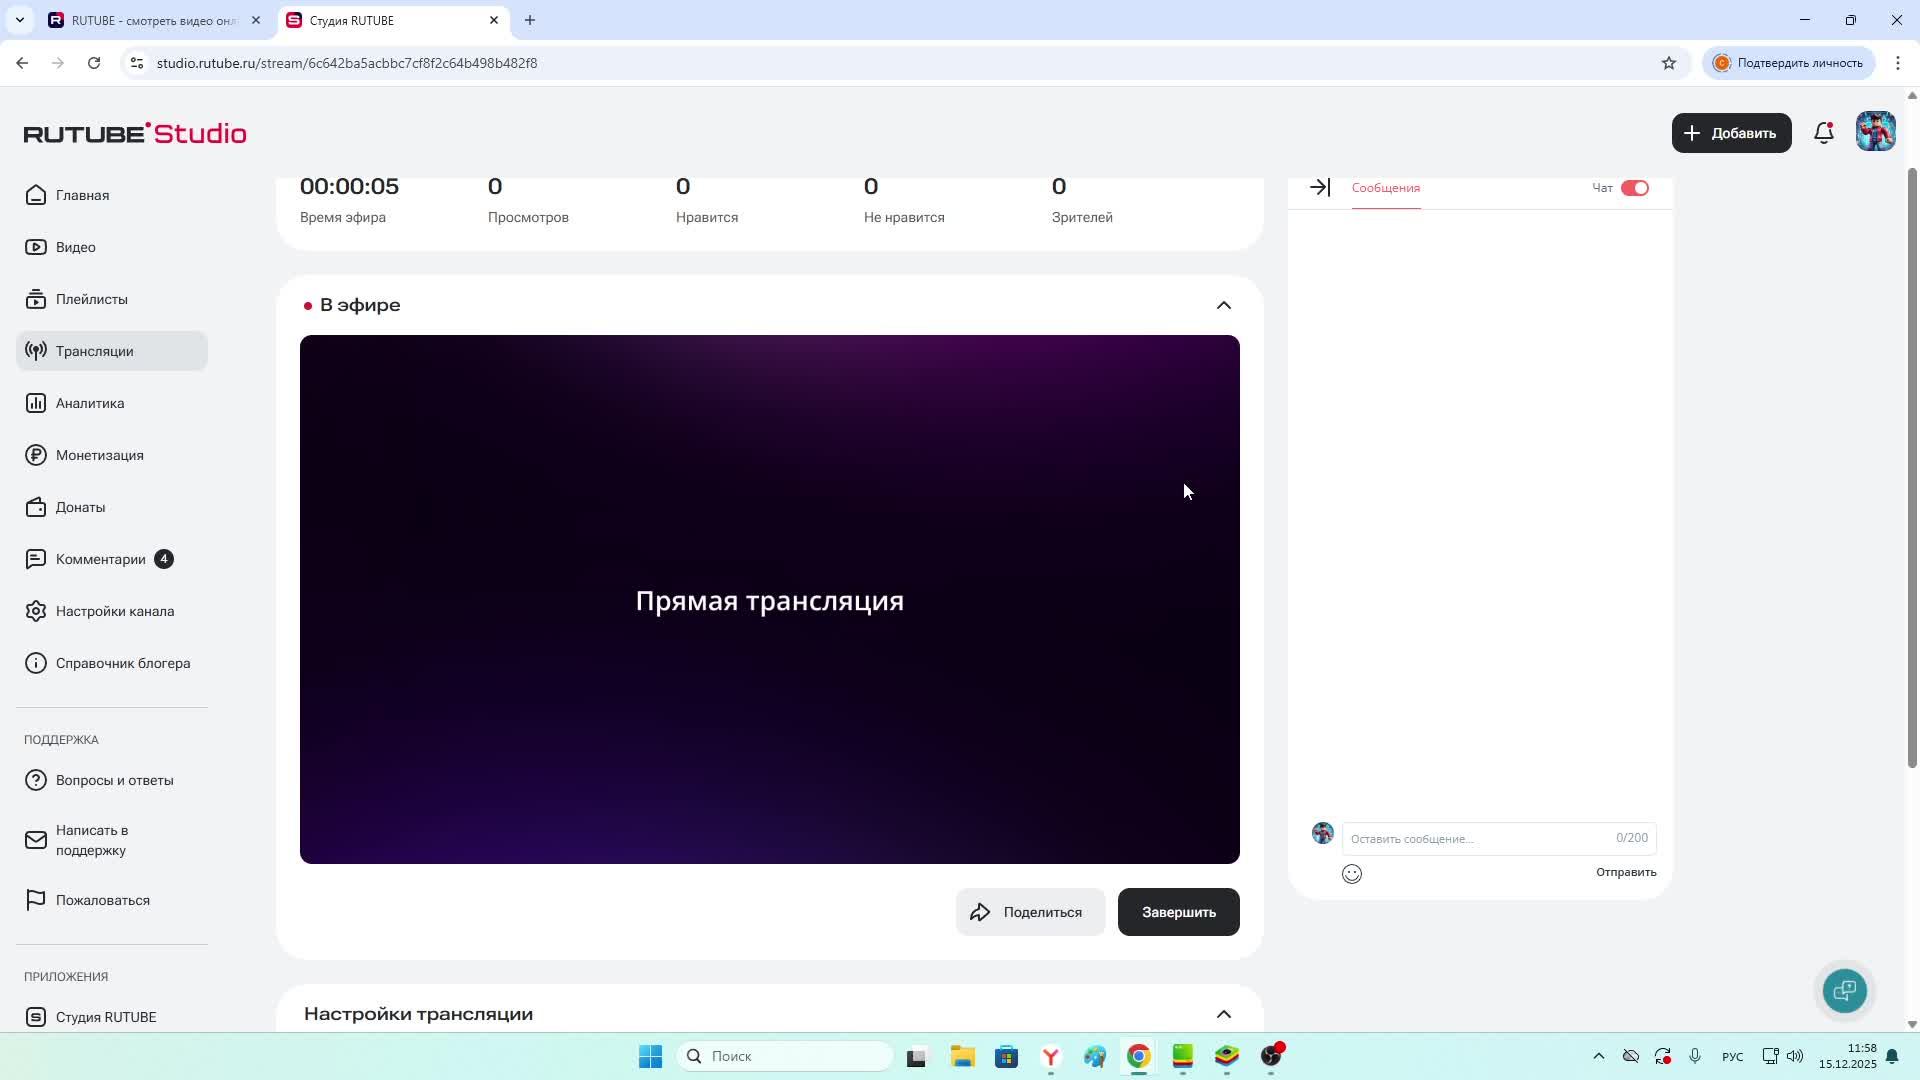Click the support chat floating icon
This screenshot has height=1080, width=1920.
[x=1844, y=990]
